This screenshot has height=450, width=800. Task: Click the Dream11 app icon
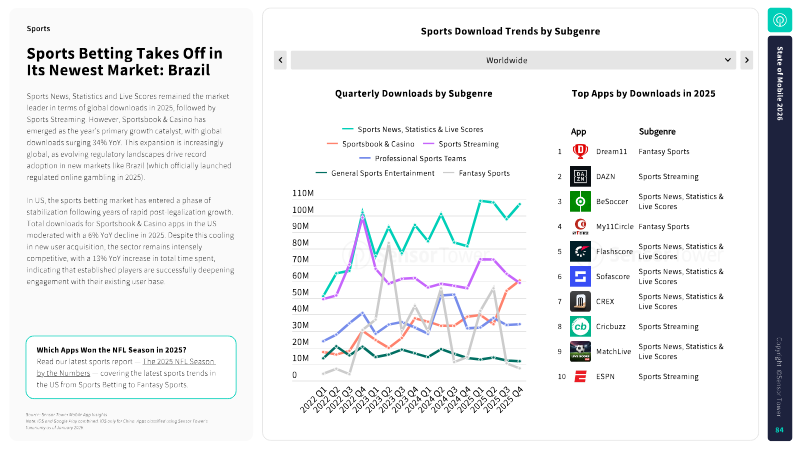click(580, 151)
